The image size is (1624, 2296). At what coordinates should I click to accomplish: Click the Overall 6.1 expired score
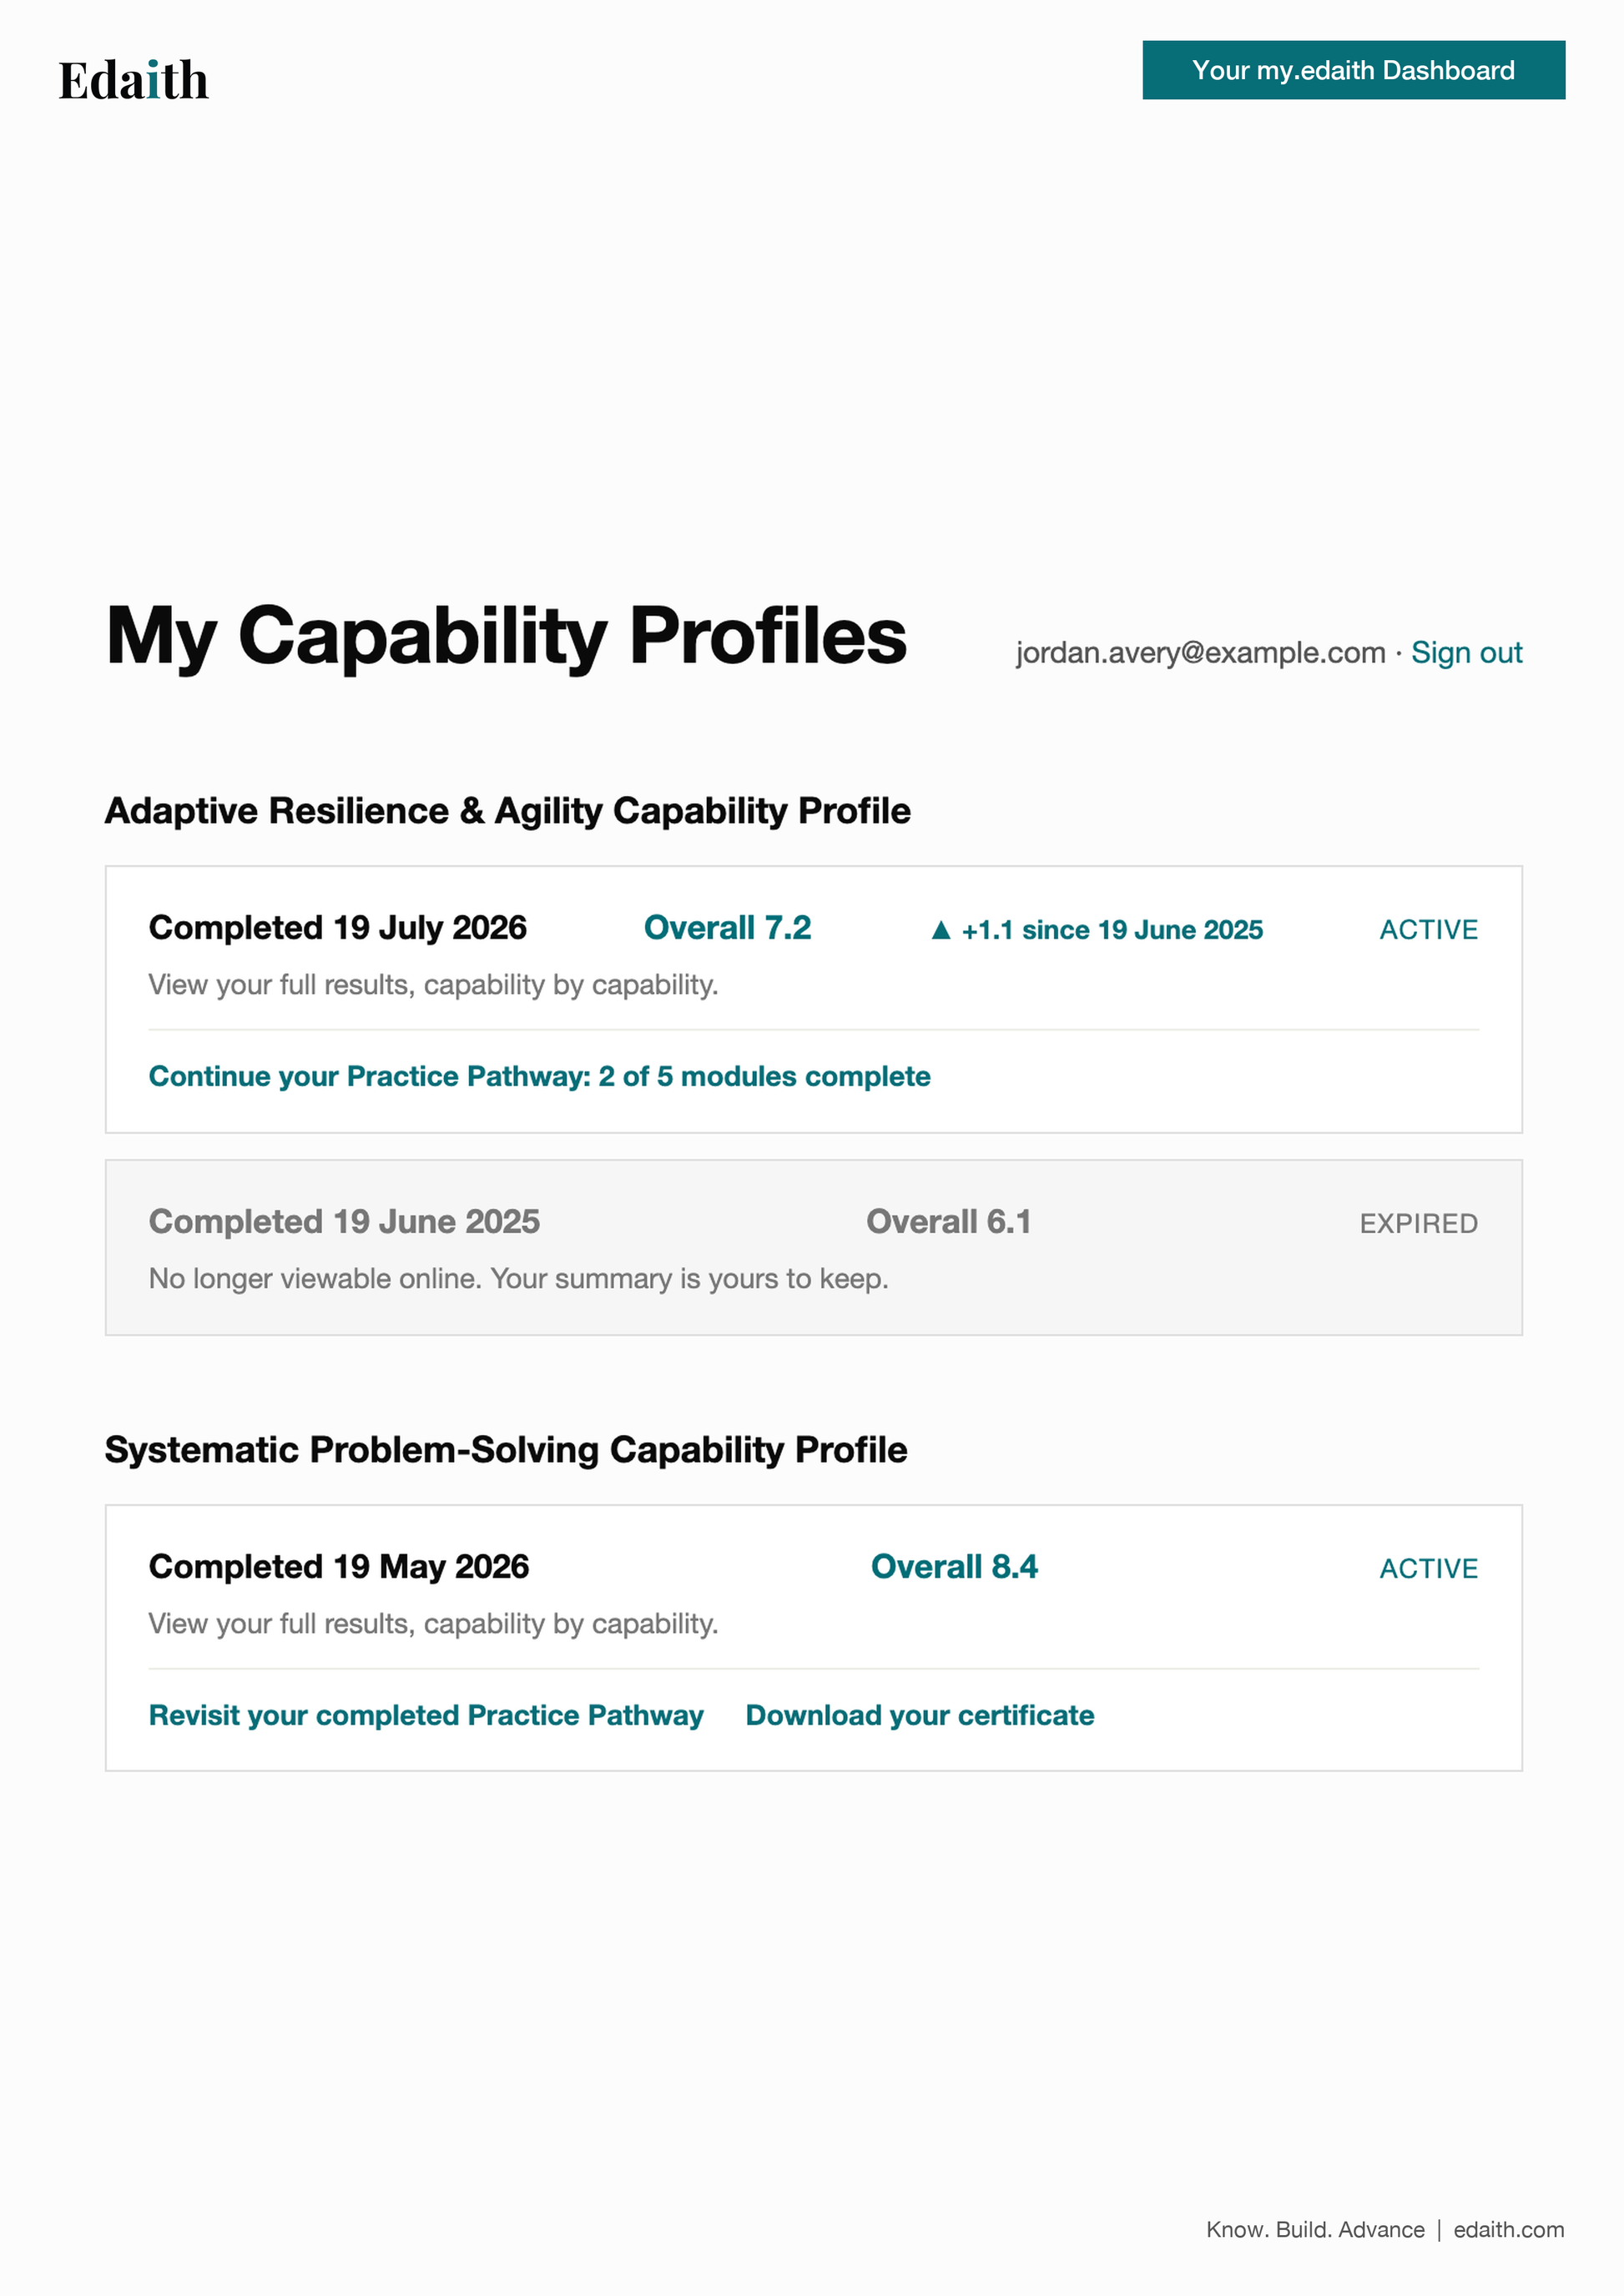pos(948,1221)
